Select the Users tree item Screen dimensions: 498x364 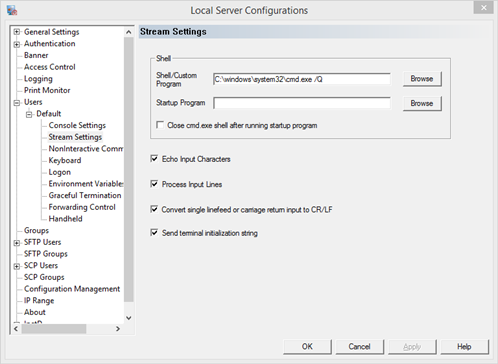pos(33,102)
